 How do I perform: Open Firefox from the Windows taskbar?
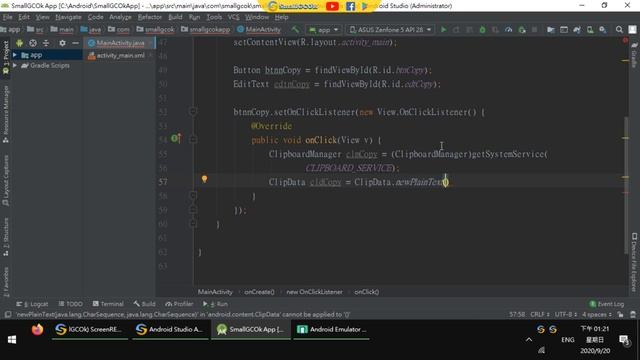pos(37,329)
